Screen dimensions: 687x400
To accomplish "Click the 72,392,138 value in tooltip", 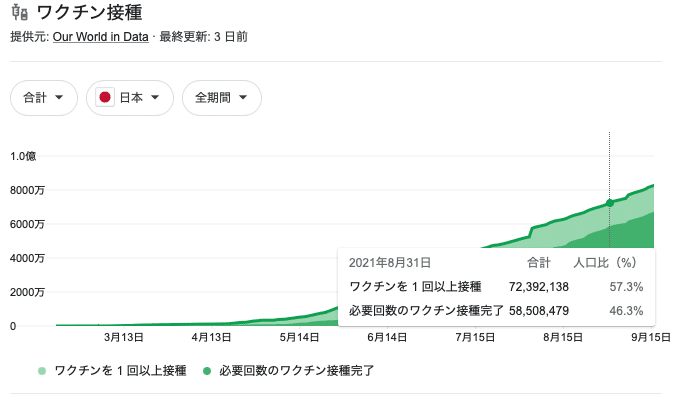I will pyautogui.click(x=539, y=287).
